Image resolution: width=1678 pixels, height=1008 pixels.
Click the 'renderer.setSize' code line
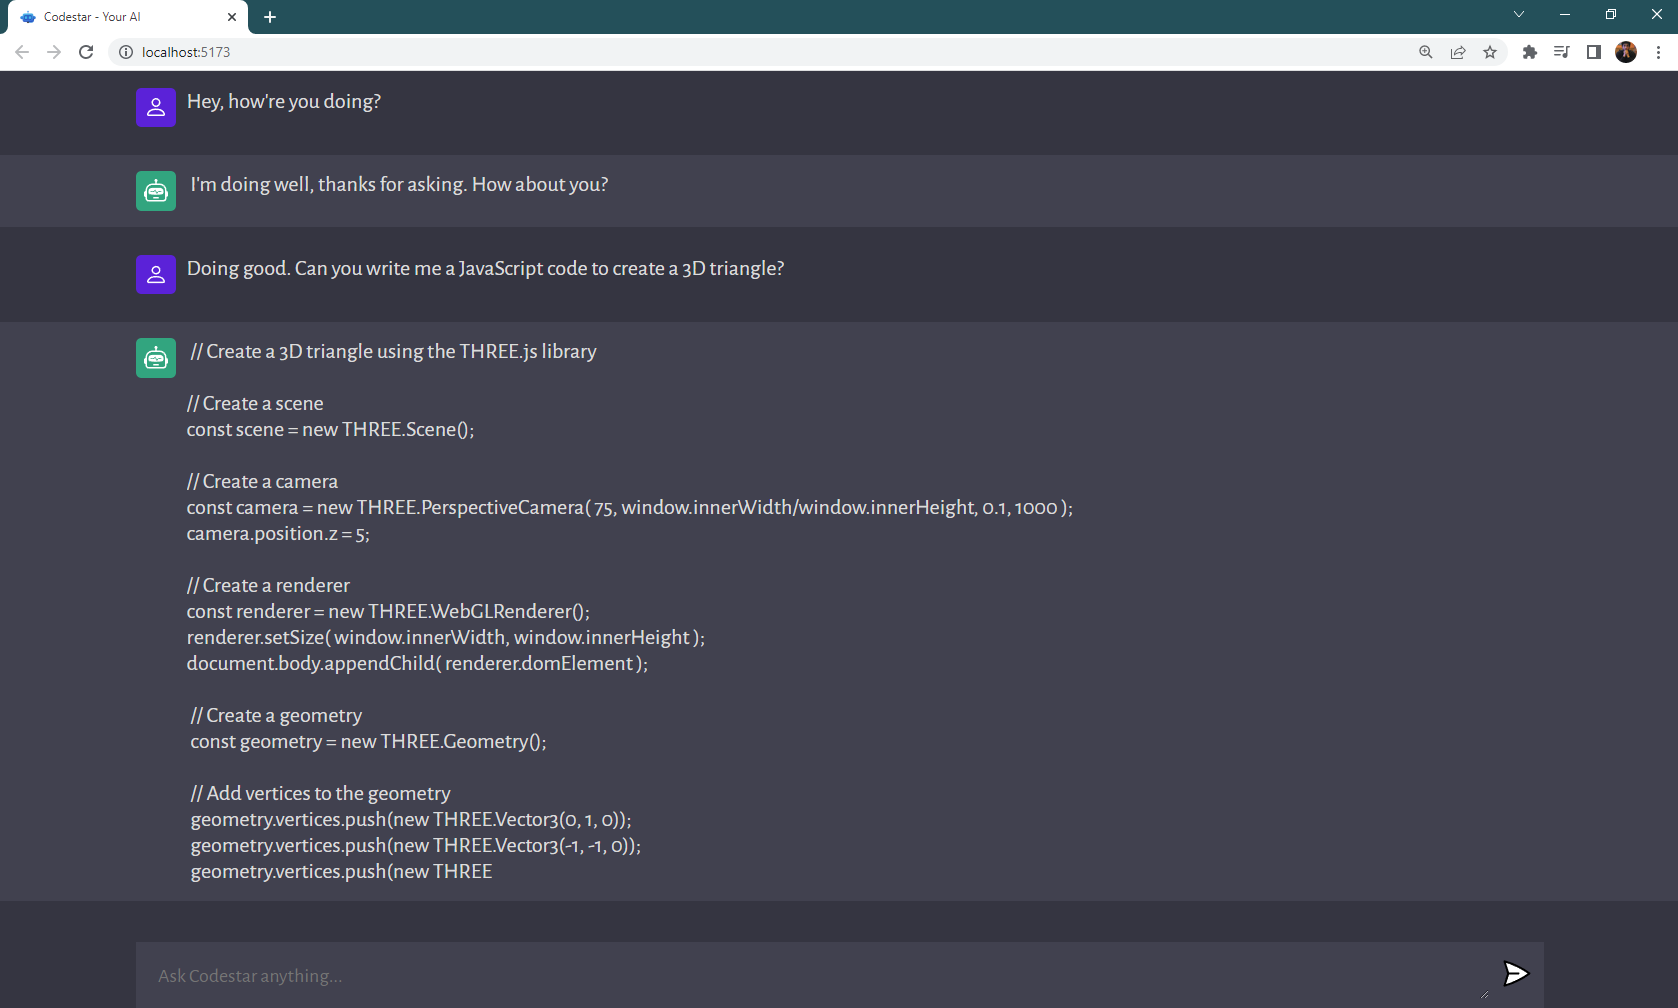(445, 637)
